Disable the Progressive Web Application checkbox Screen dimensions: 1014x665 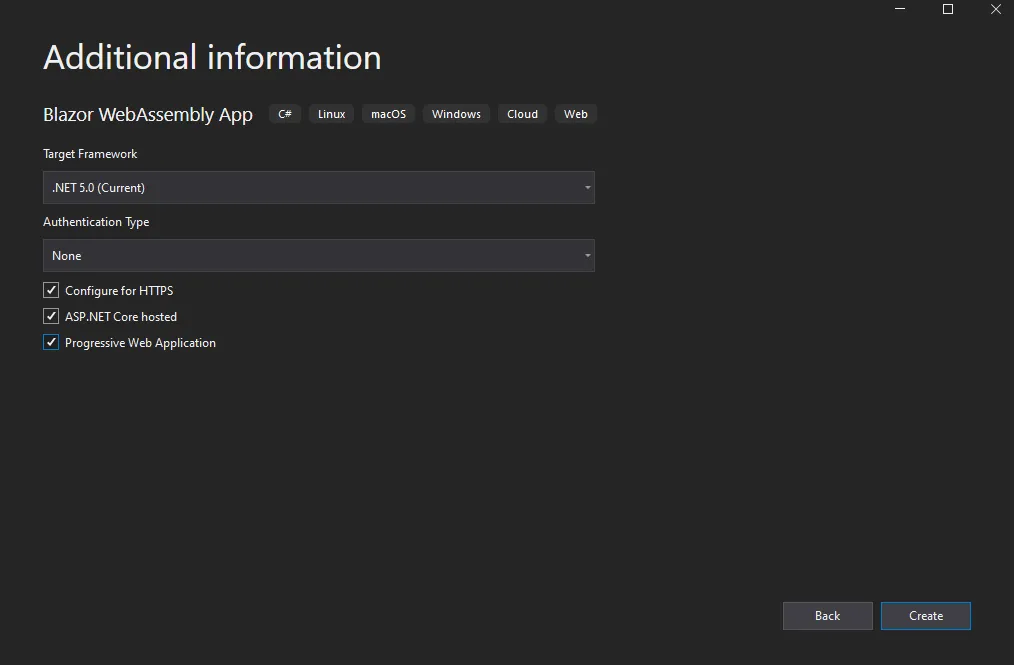click(x=51, y=342)
